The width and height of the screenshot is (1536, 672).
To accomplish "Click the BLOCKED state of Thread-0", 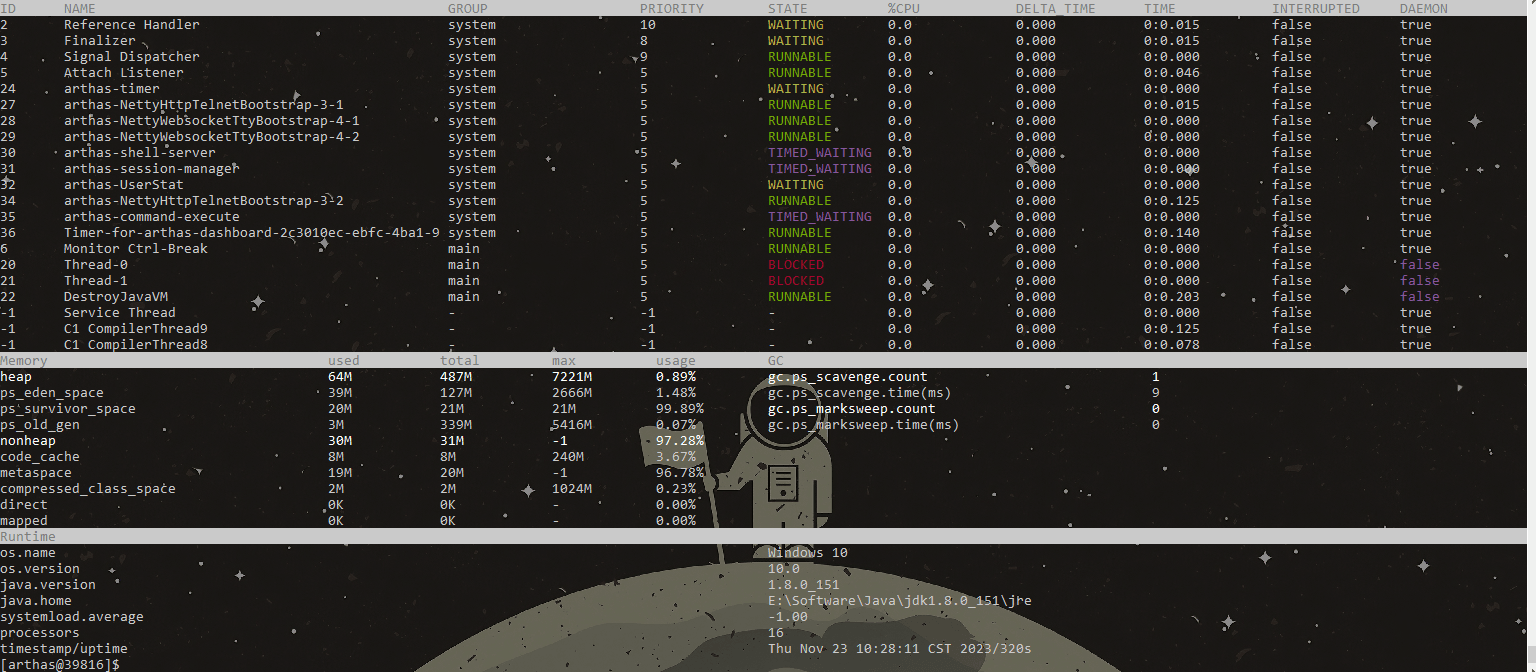I will point(796,265).
